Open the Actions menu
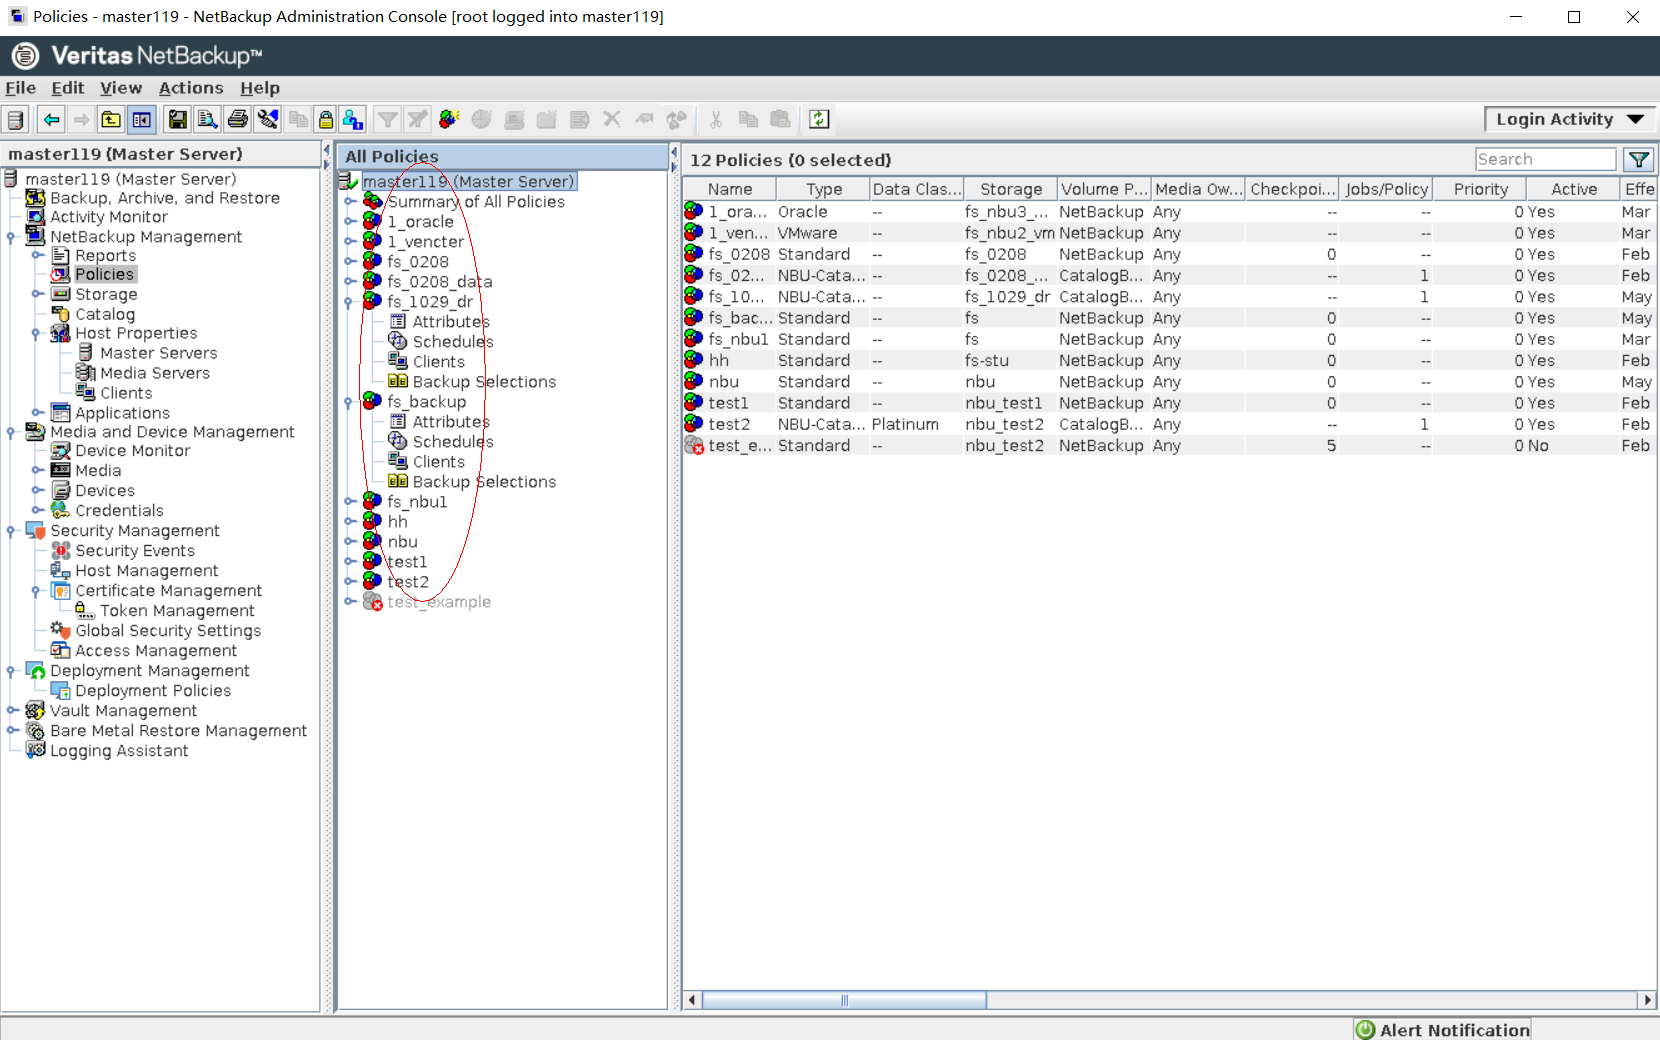Image resolution: width=1660 pixels, height=1040 pixels. pos(191,88)
